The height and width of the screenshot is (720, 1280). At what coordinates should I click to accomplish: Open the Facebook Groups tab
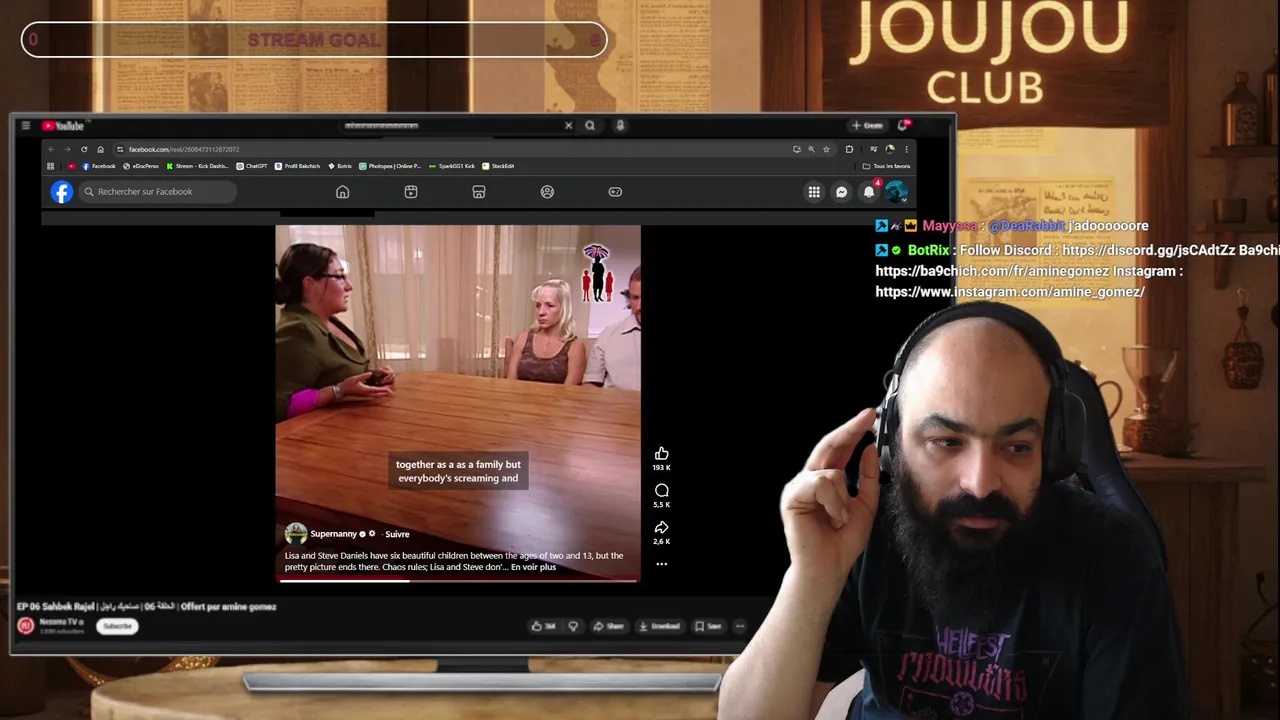coord(547,192)
